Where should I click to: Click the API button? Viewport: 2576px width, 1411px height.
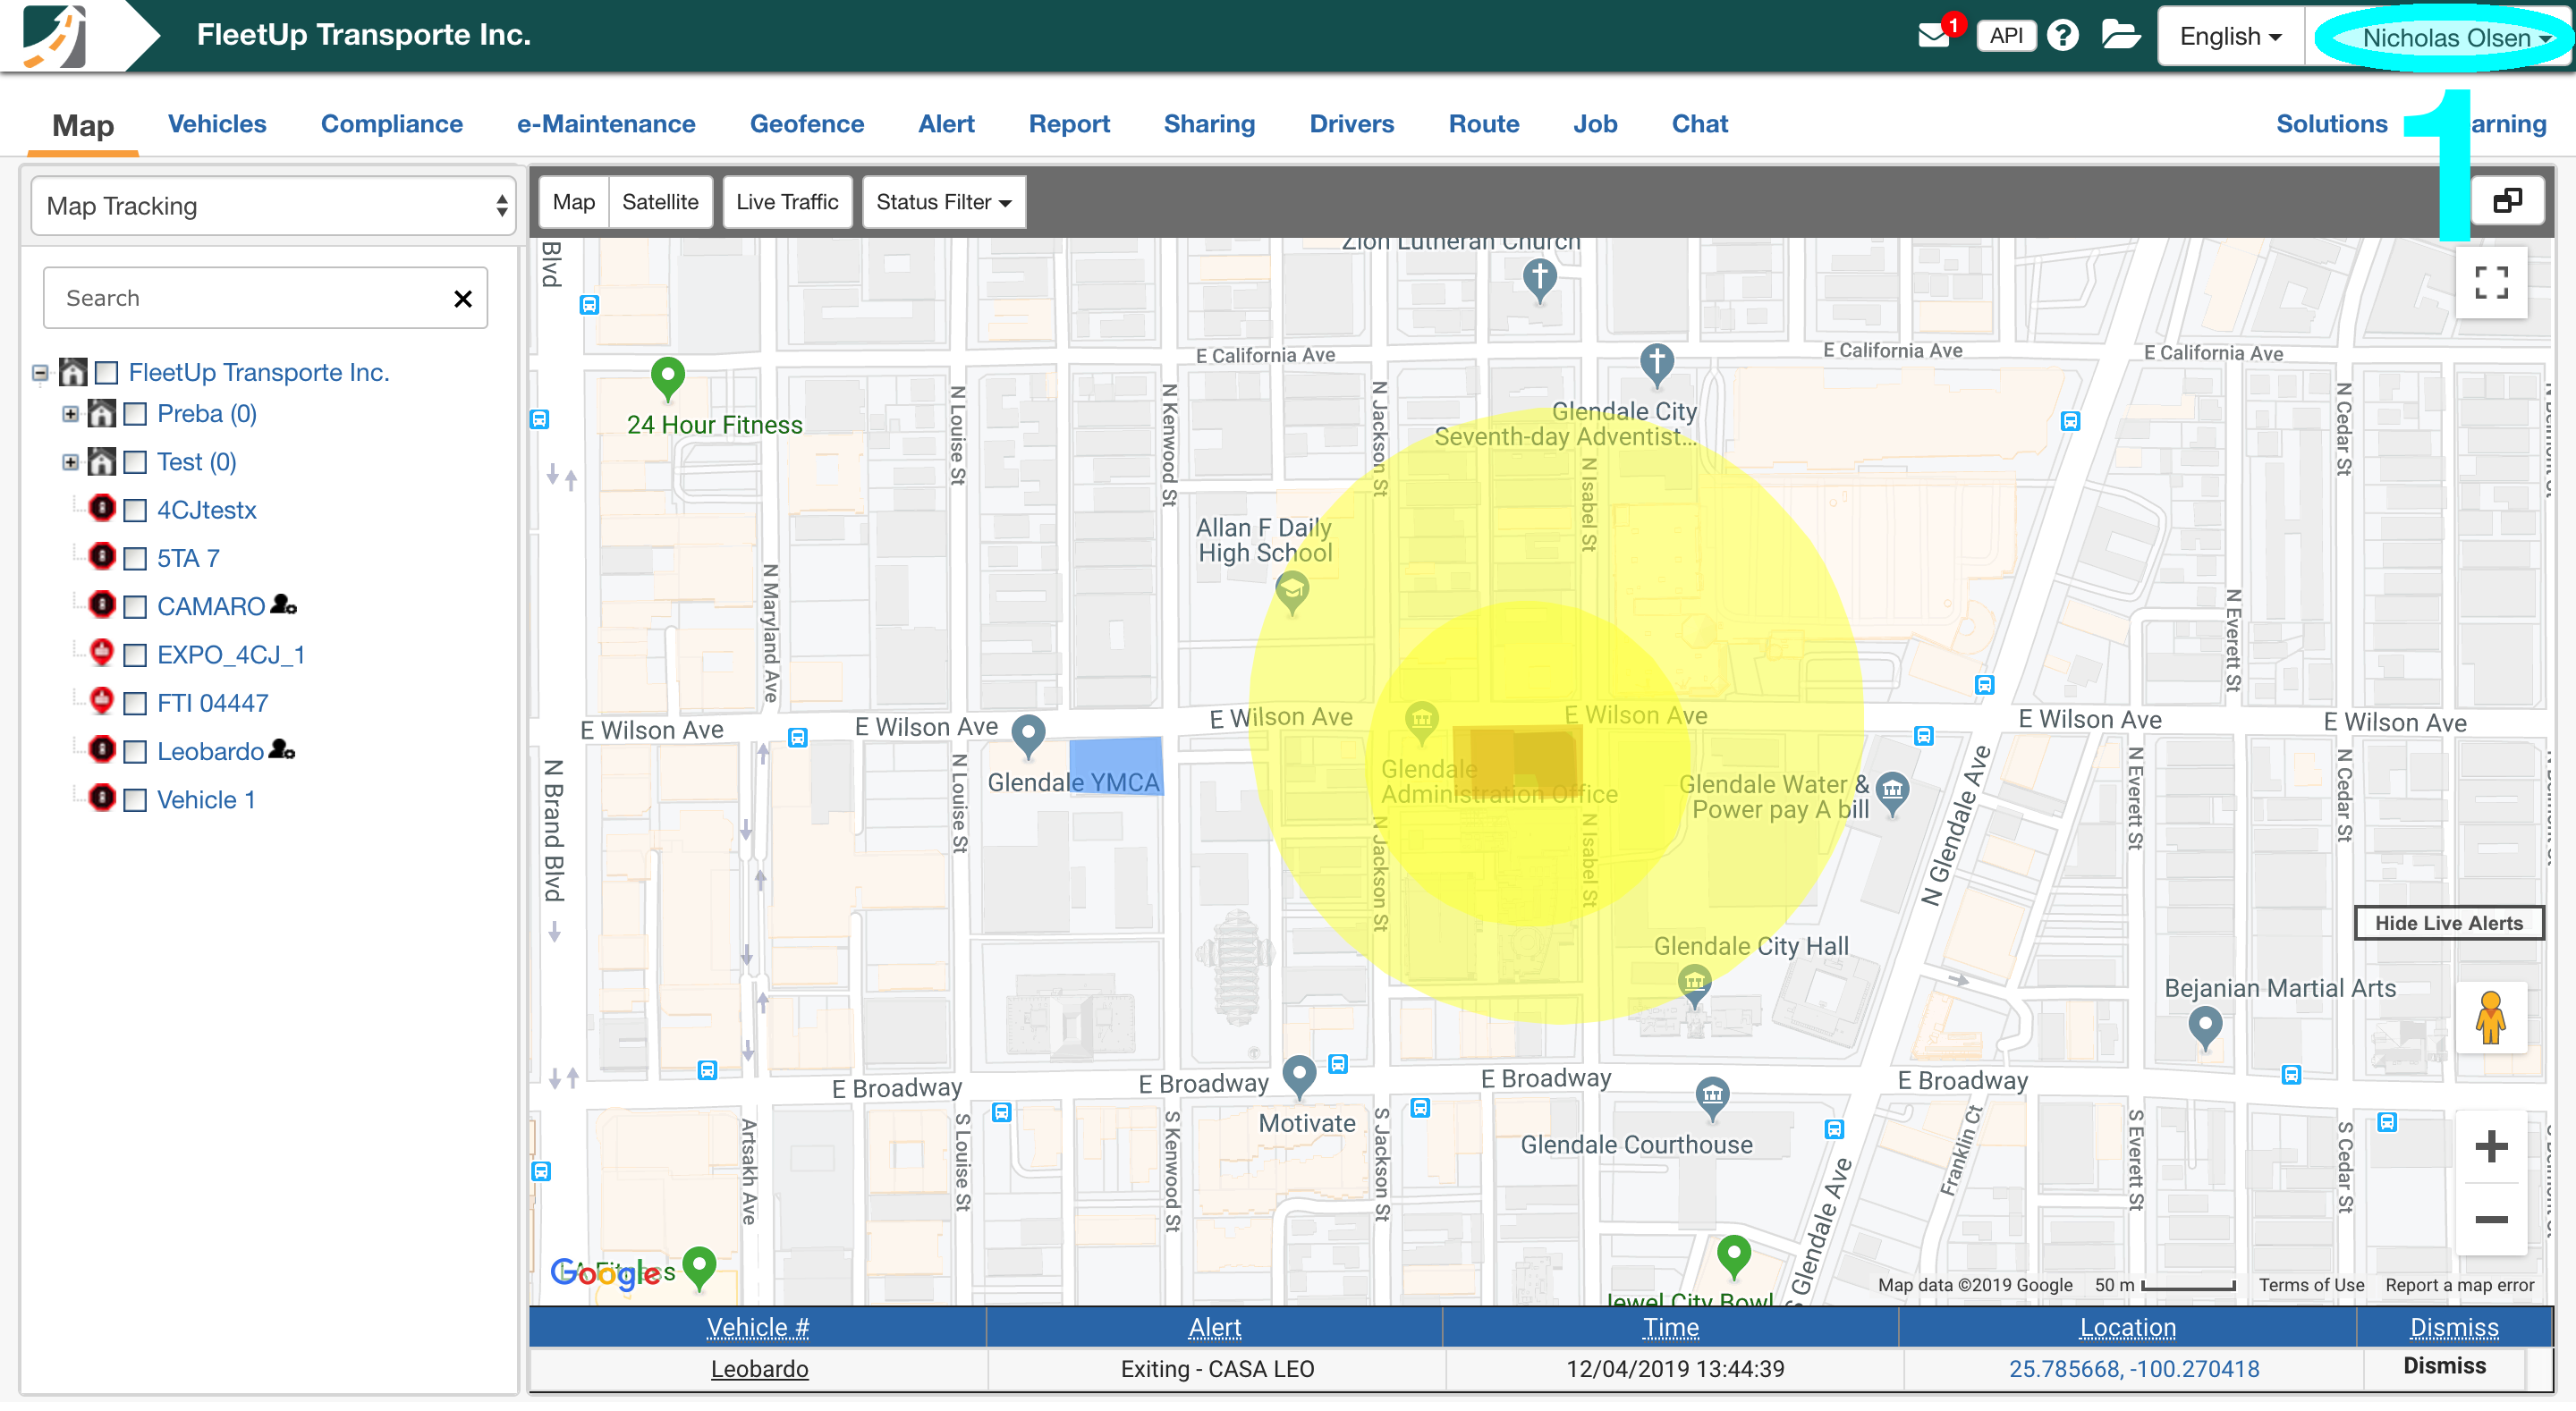pos(2005,36)
